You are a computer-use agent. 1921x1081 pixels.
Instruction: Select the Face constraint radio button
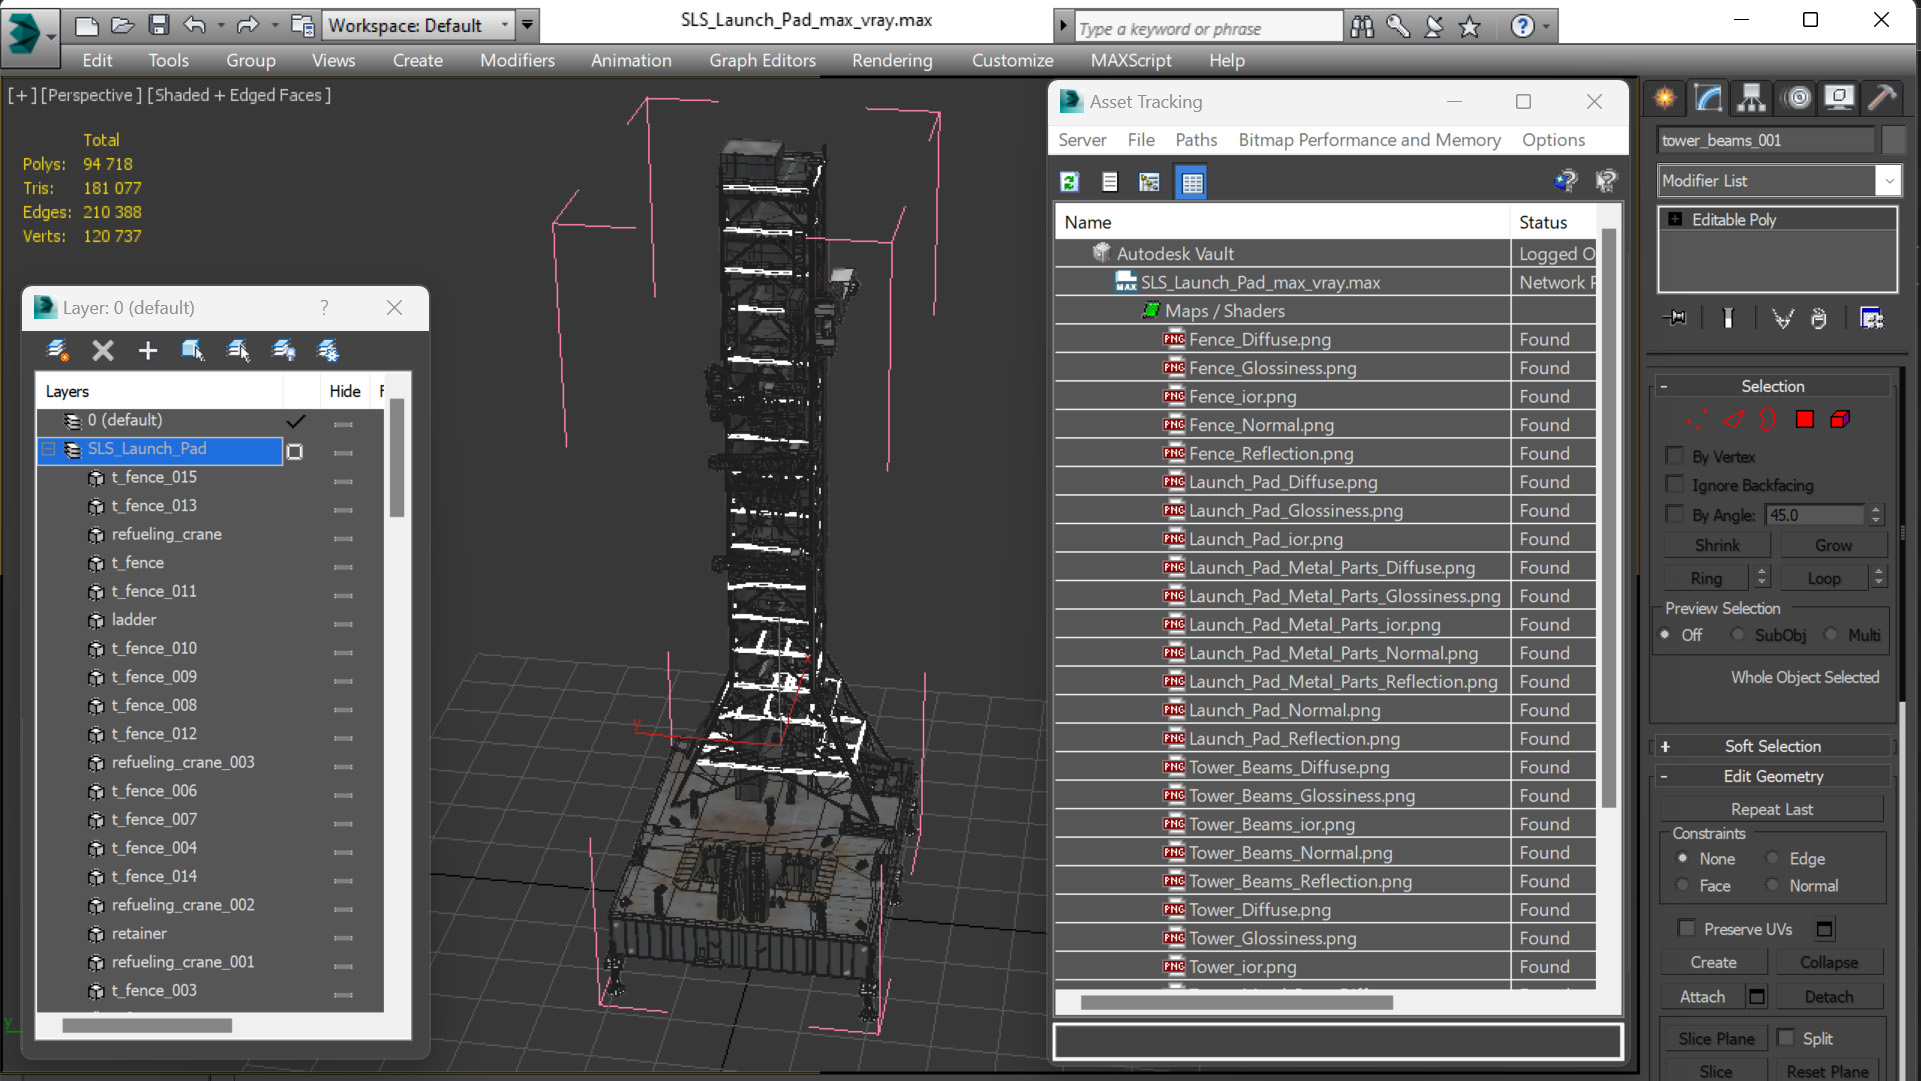pos(1683,885)
